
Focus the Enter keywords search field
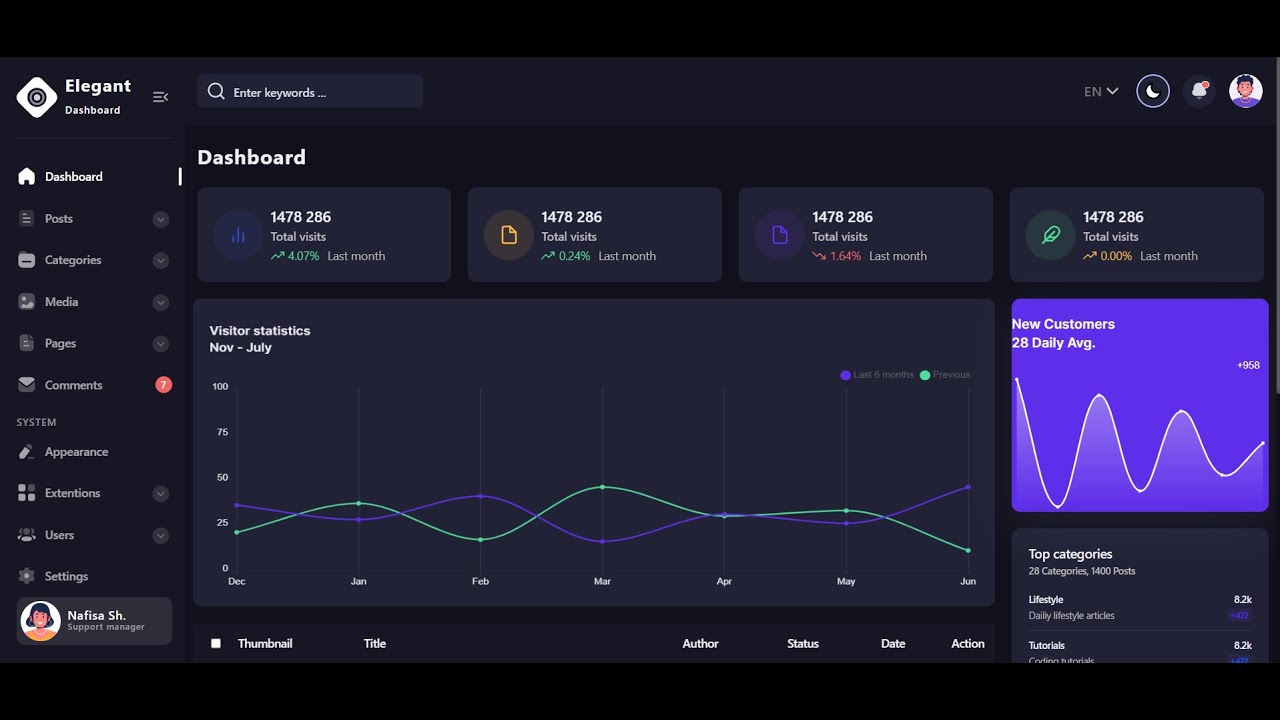pyautogui.click(x=310, y=92)
